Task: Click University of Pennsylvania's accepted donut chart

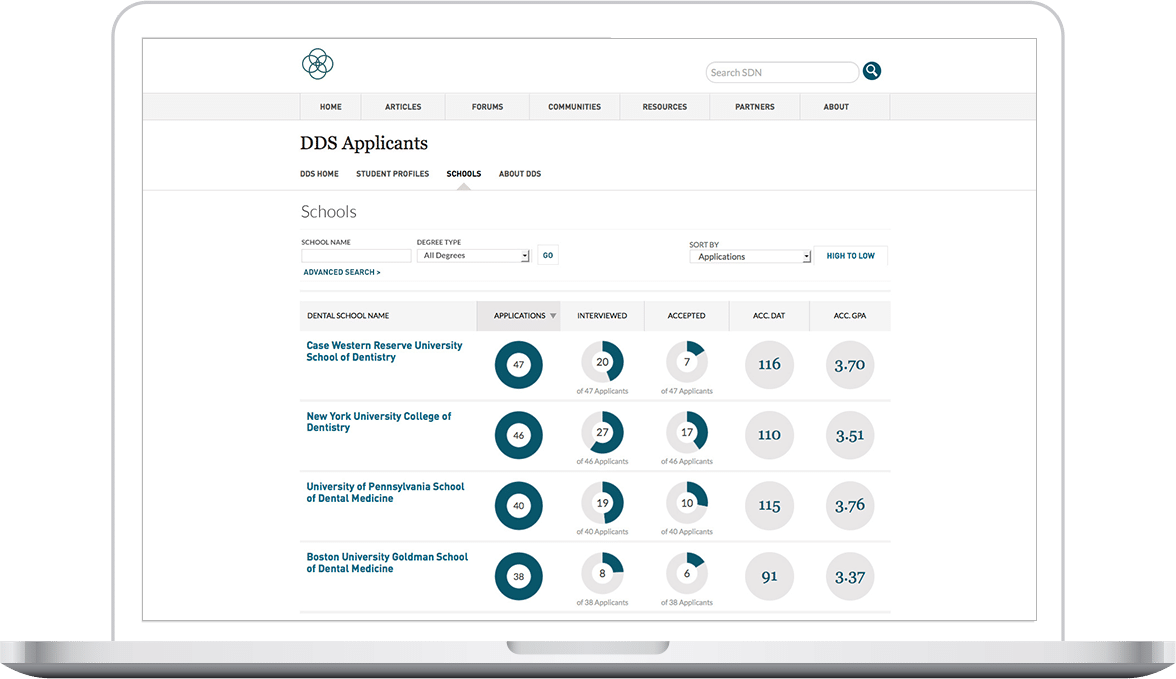Action: pos(686,506)
